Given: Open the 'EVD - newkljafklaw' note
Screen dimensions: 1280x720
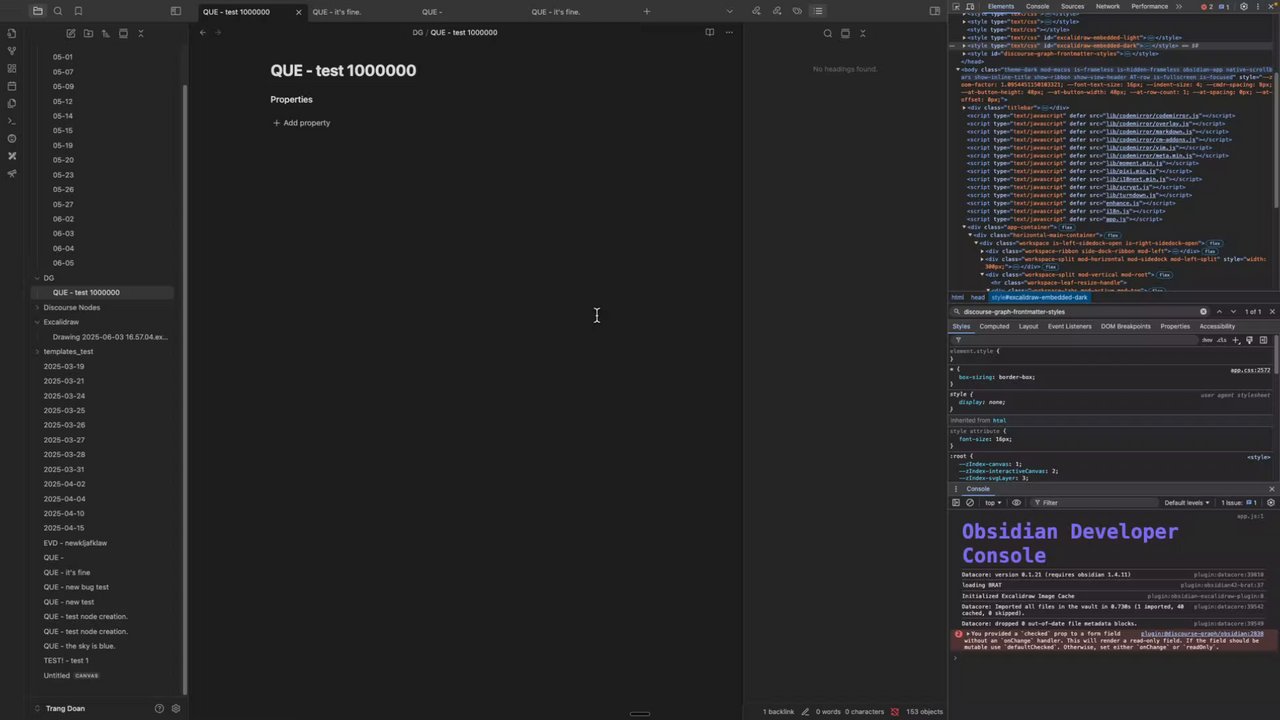Looking at the screenshot, I should coord(75,543).
